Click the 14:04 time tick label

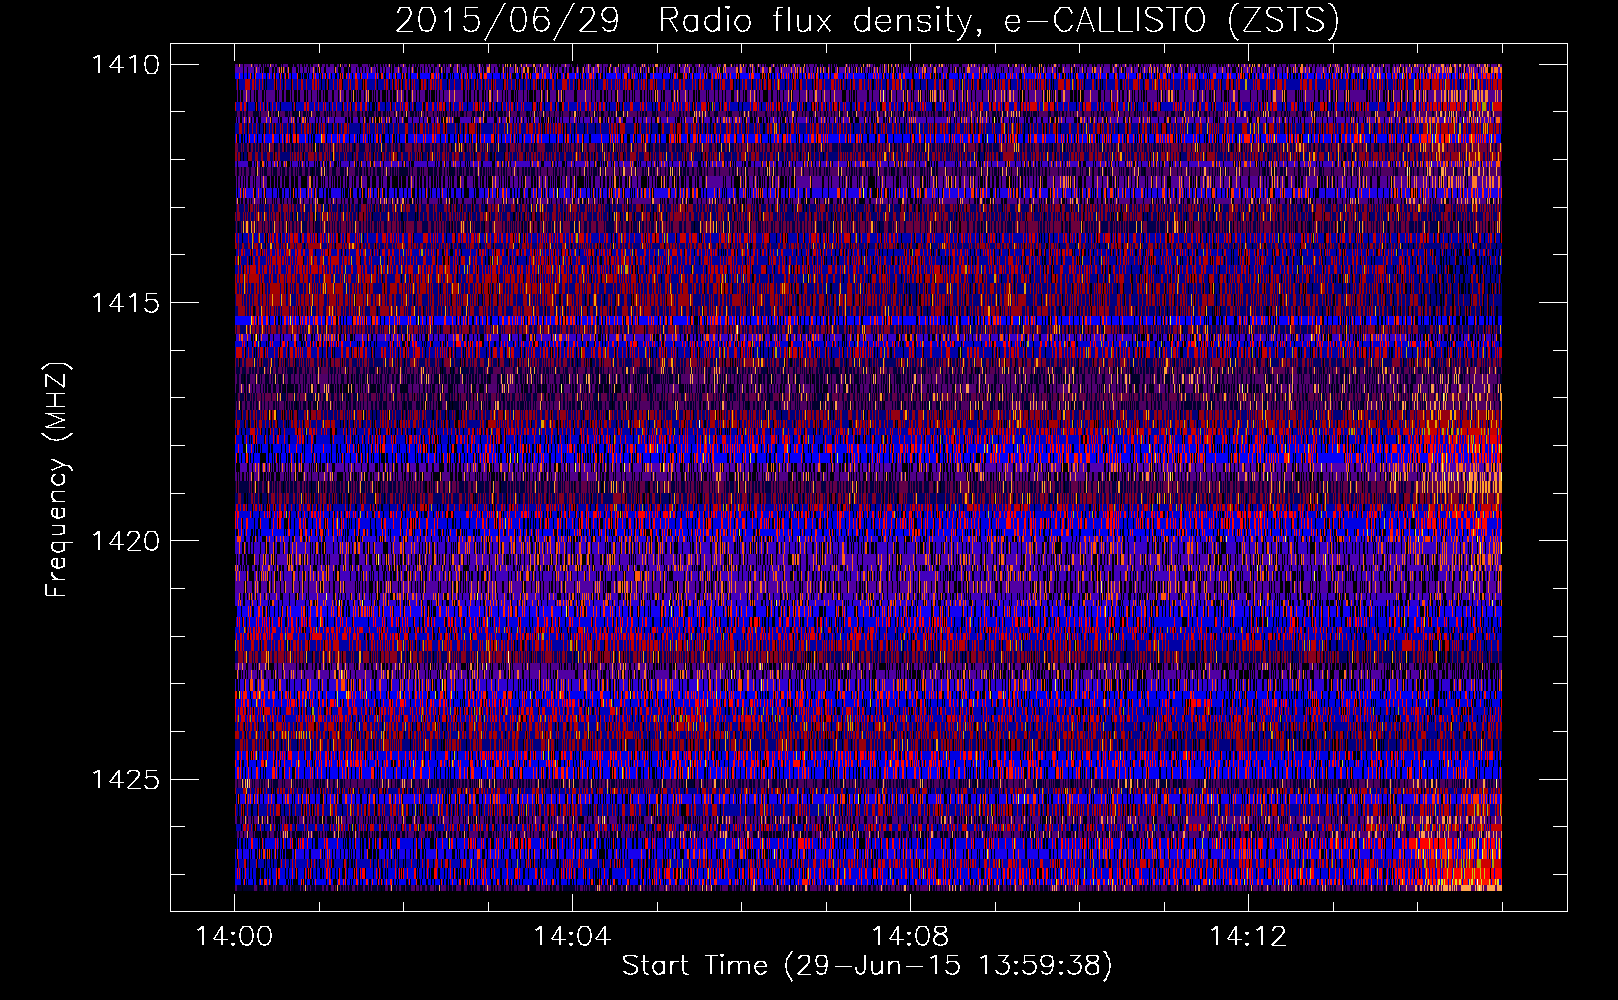point(572,937)
